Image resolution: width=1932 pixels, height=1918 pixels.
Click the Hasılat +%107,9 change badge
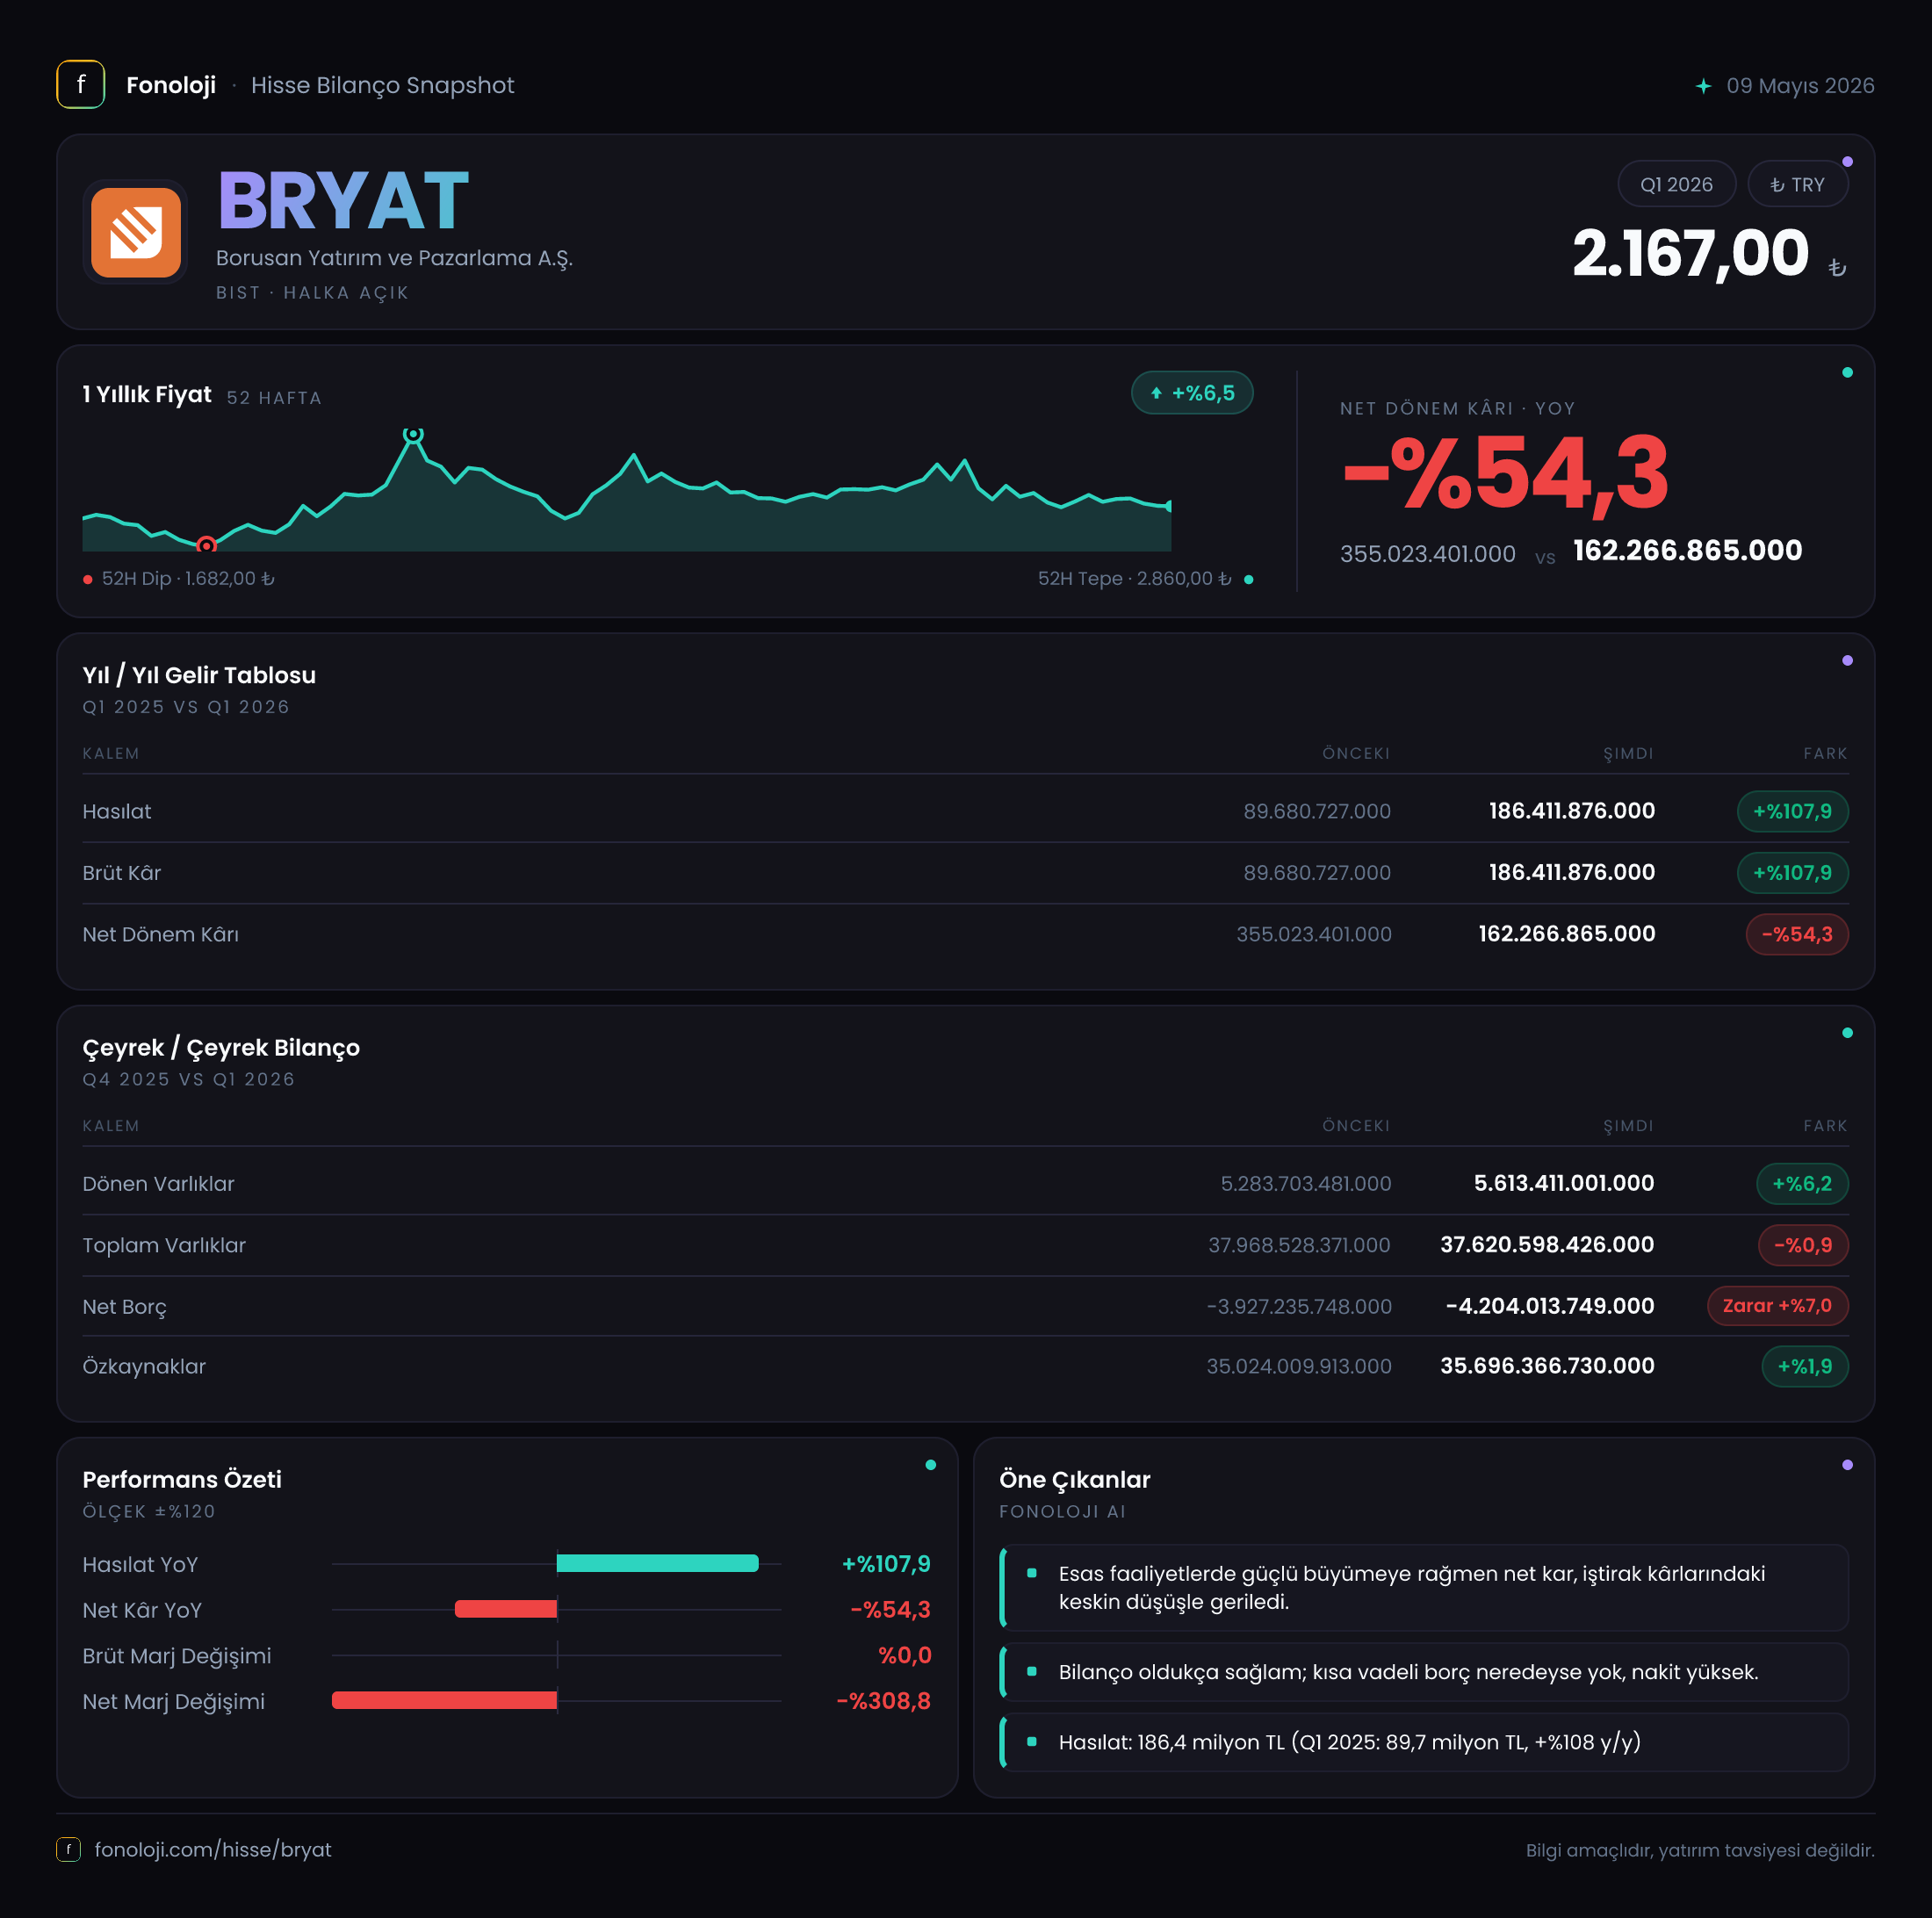1793,811
